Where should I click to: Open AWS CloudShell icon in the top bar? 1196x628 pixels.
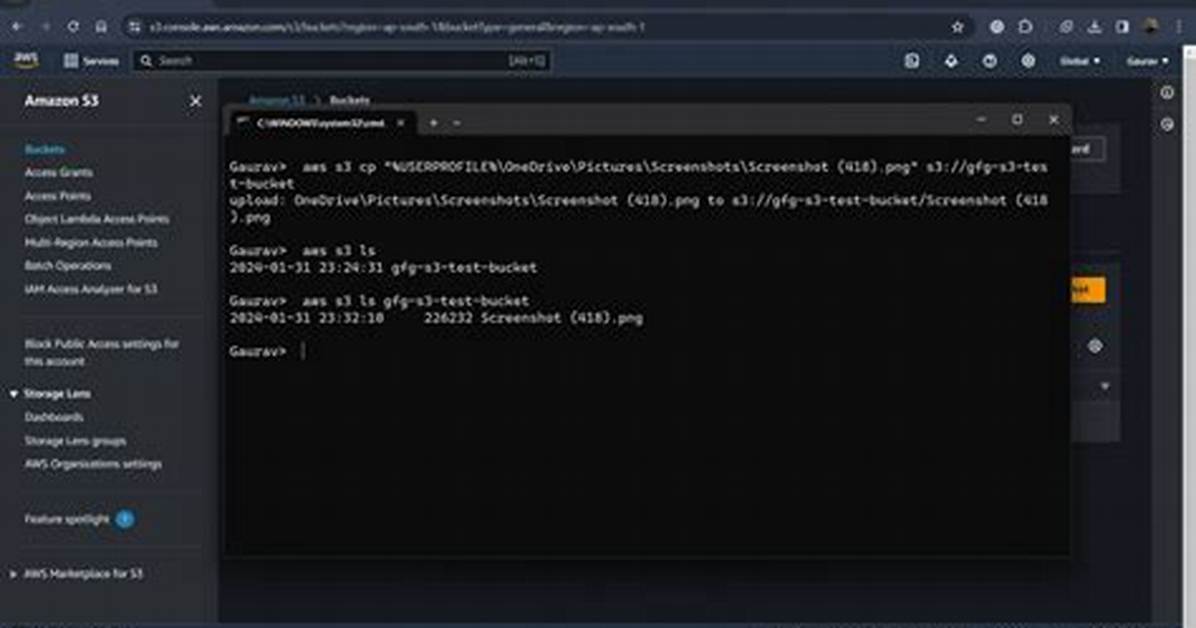911,60
